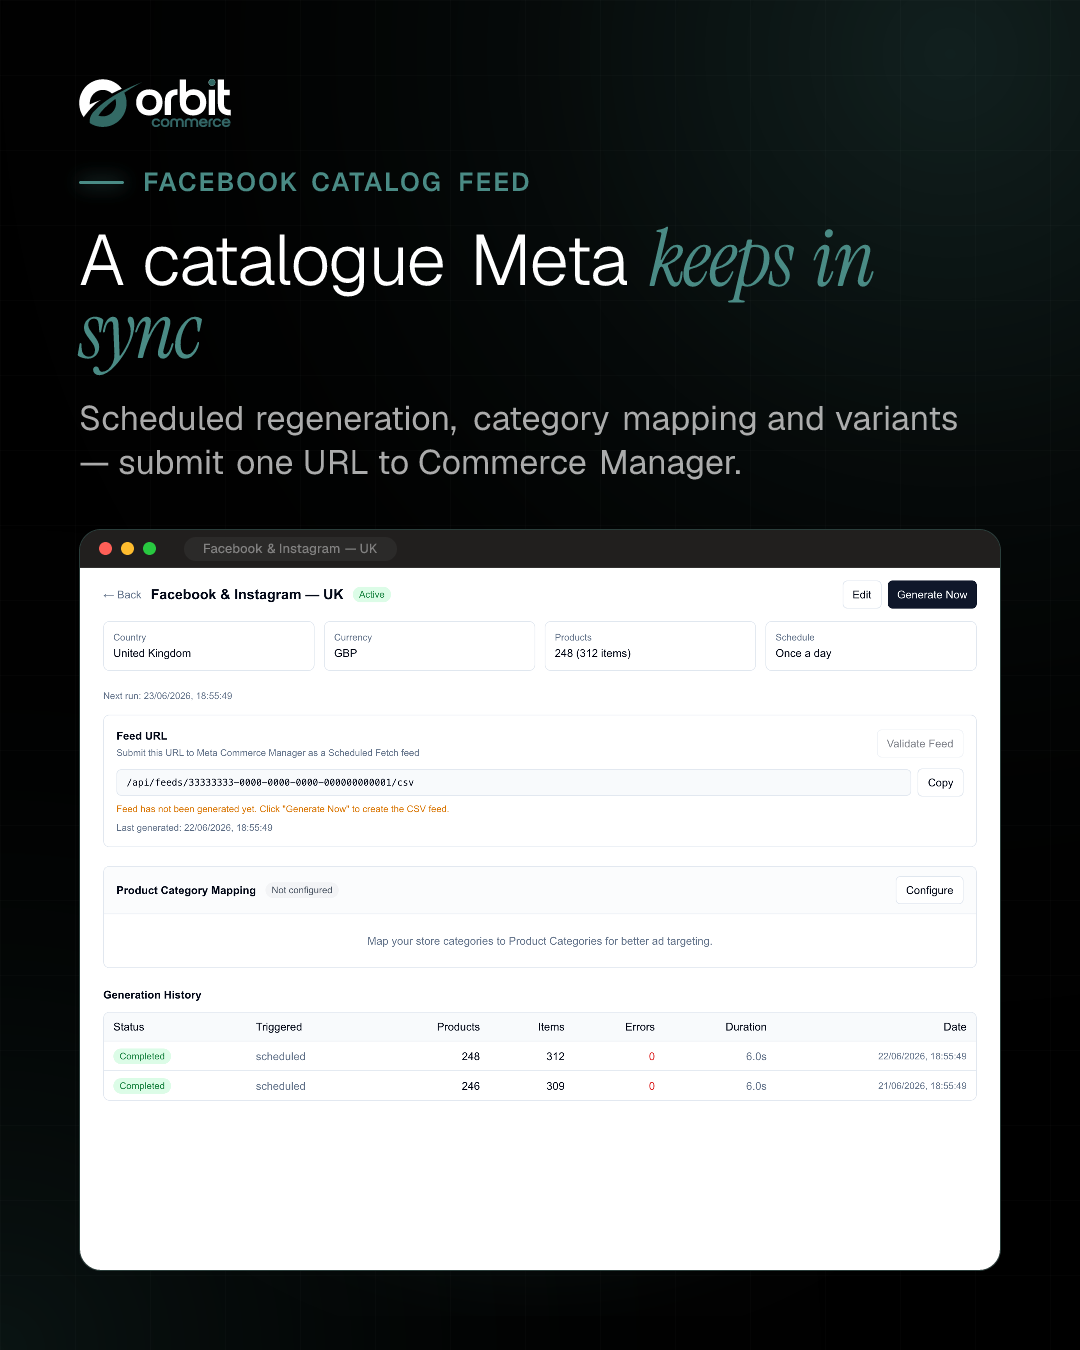The width and height of the screenshot is (1080, 1350).
Task: Click the Active status badge
Action: click(372, 595)
